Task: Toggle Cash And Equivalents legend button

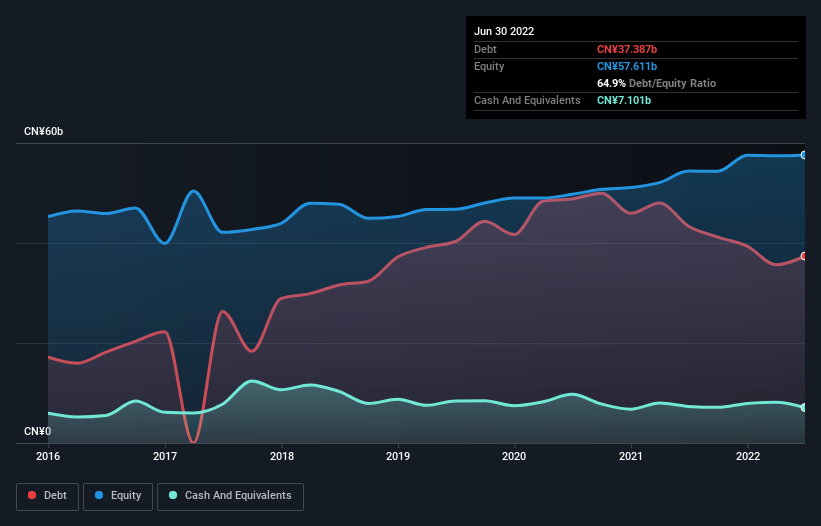Action: click(x=230, y=496)
